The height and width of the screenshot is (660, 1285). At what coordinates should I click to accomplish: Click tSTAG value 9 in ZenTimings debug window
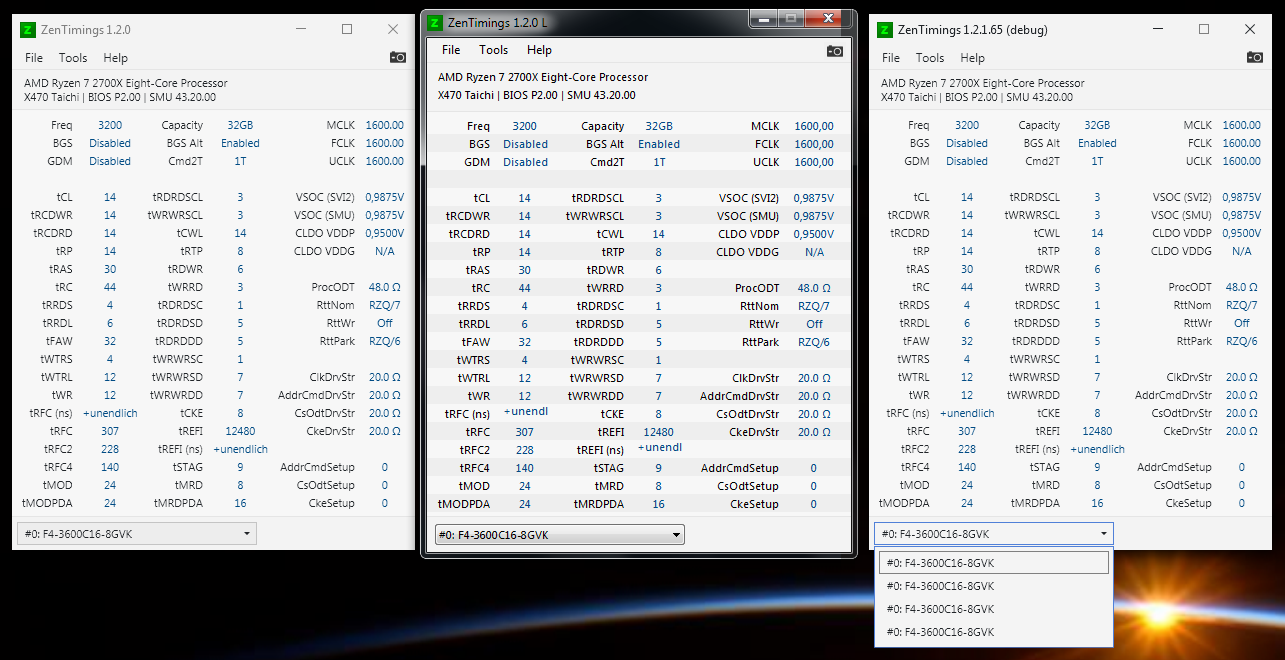[x=1097, y=467]
